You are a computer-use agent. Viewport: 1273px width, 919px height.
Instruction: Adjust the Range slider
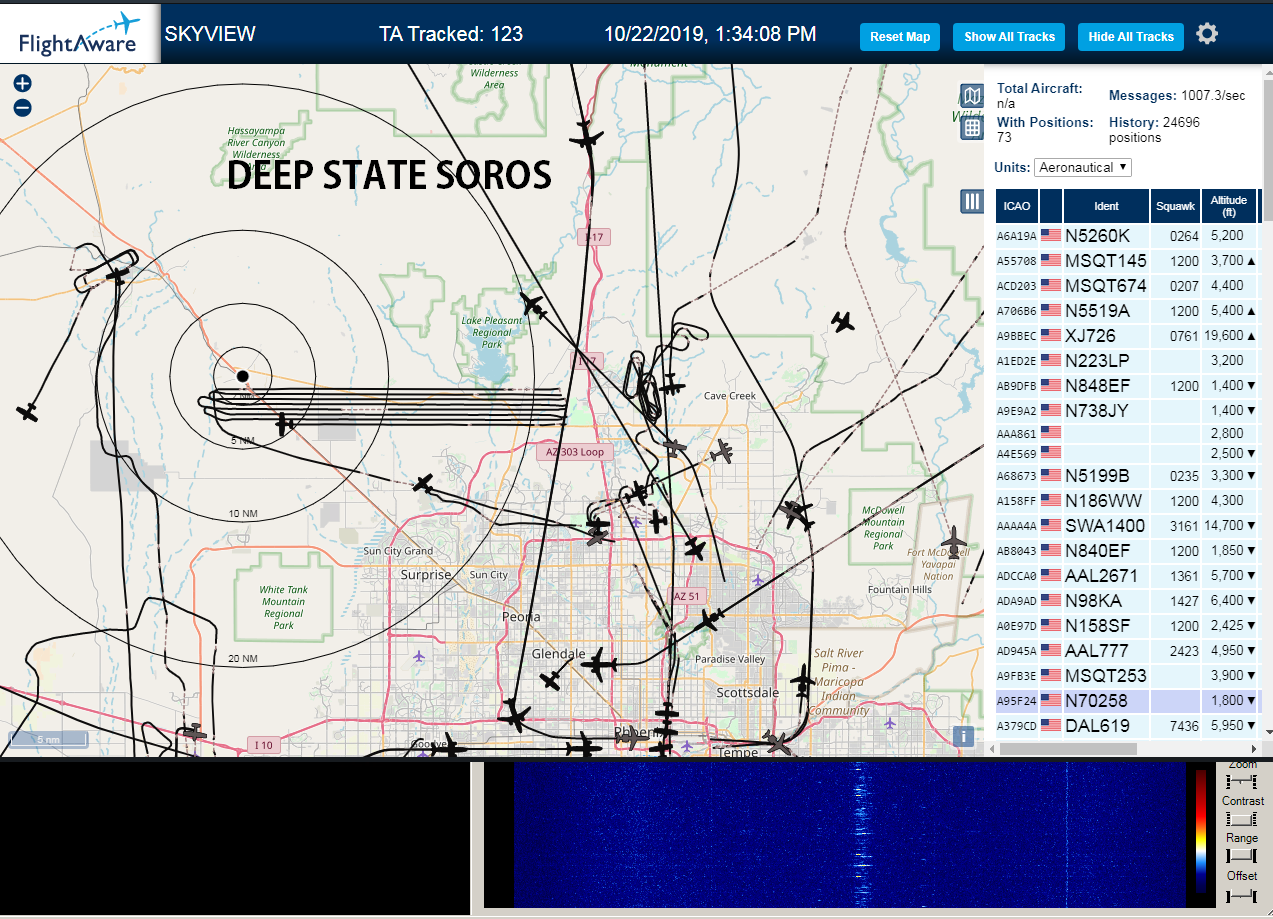tap(1241, 856)
